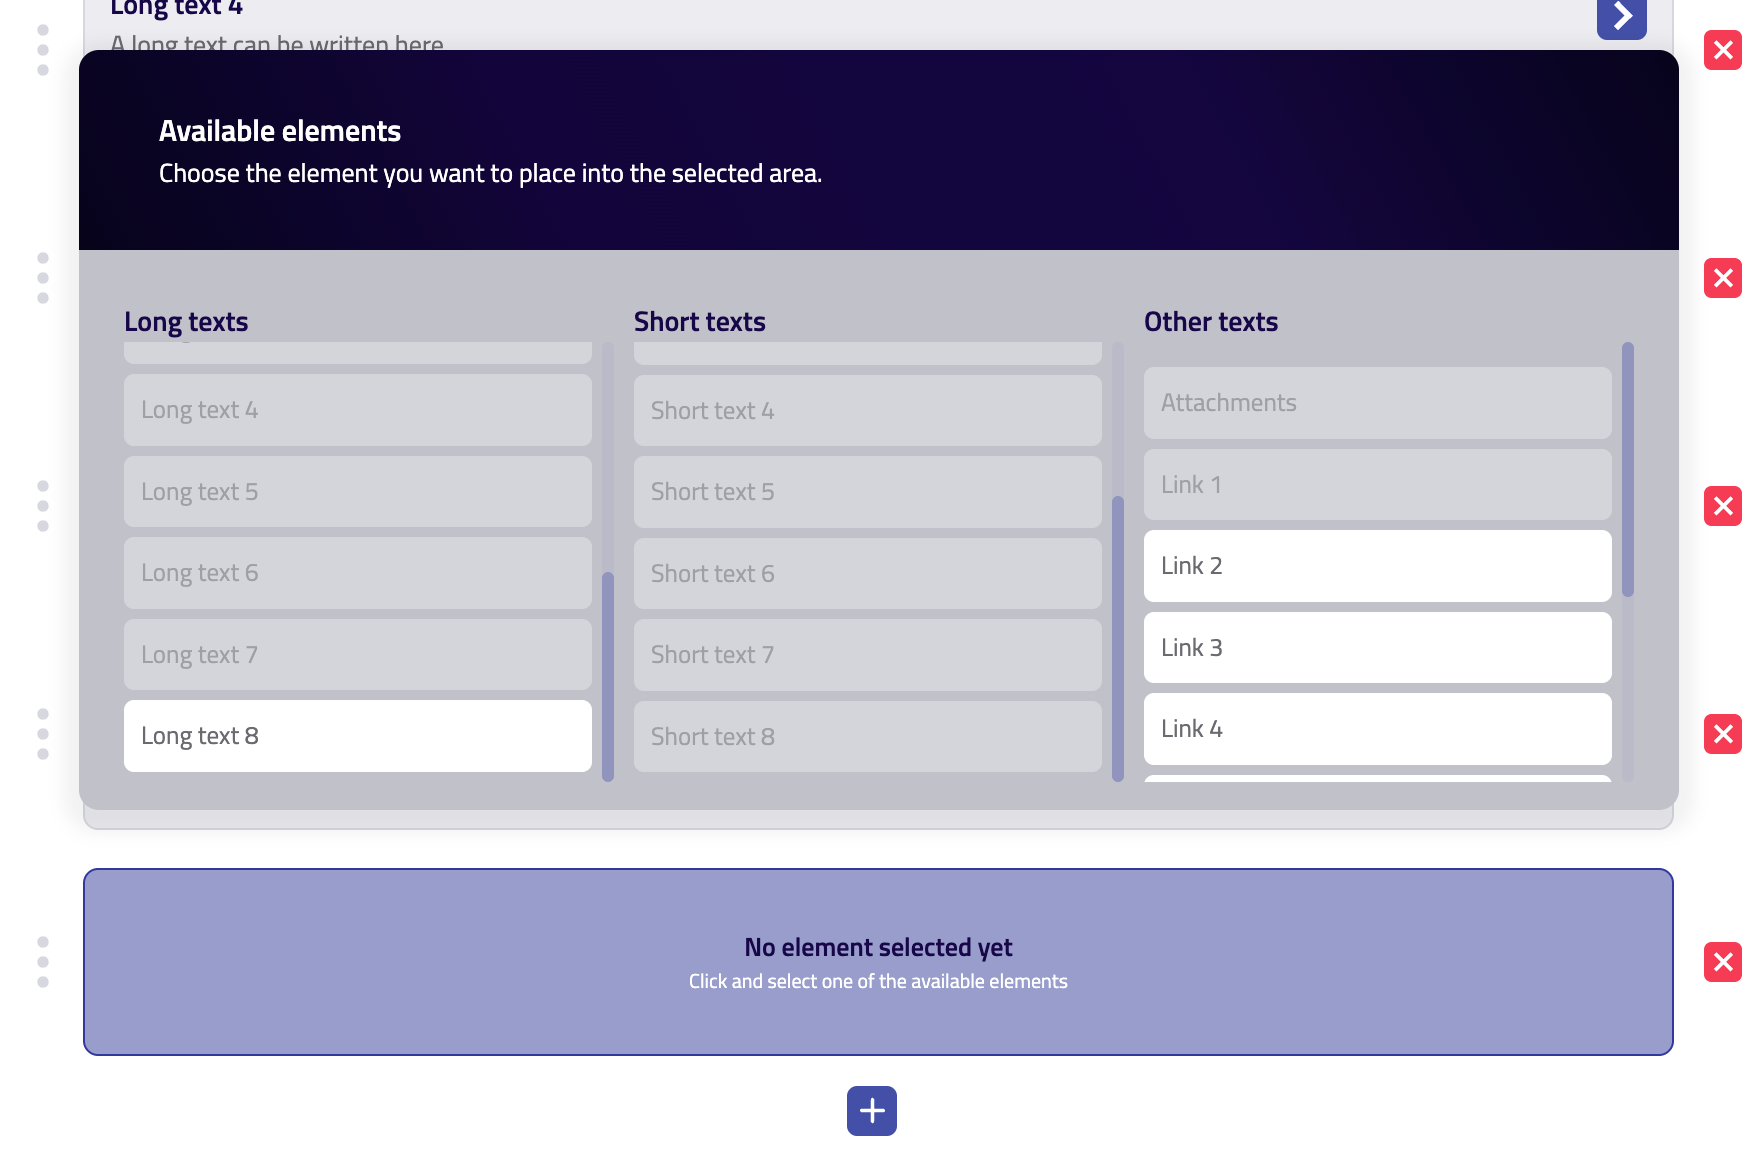Select the Long text 8 element
1764x1168 pixels.
click(x=357, y=736)
